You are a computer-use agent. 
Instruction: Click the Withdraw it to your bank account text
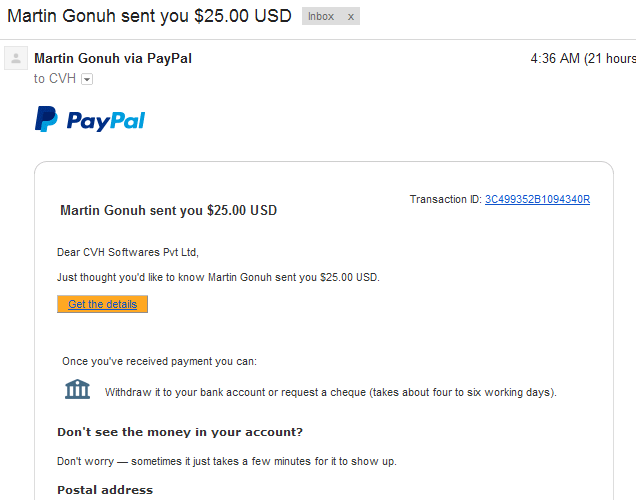(331, 393)
